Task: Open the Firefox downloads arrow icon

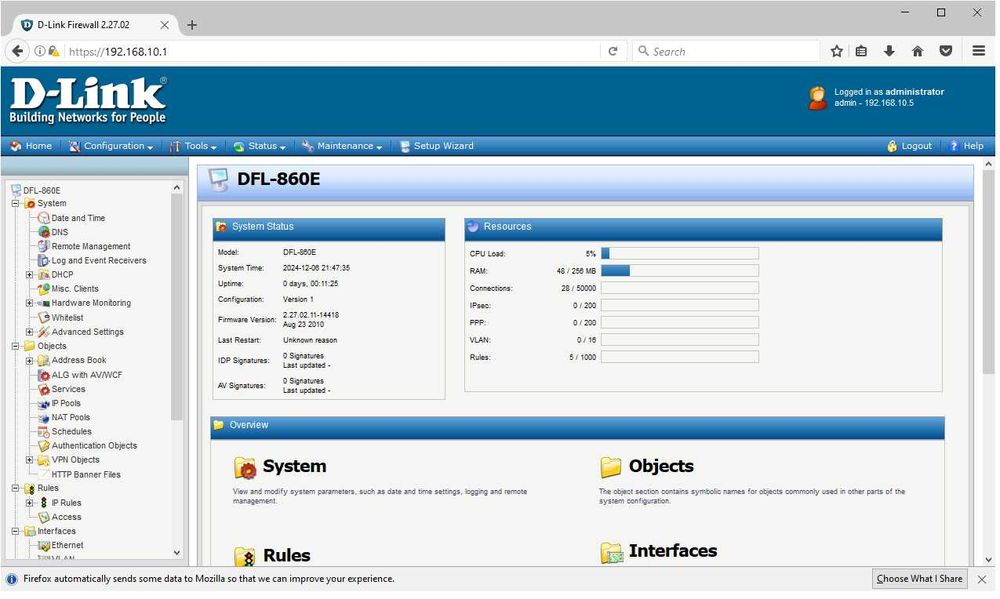Action: [890, 52]
